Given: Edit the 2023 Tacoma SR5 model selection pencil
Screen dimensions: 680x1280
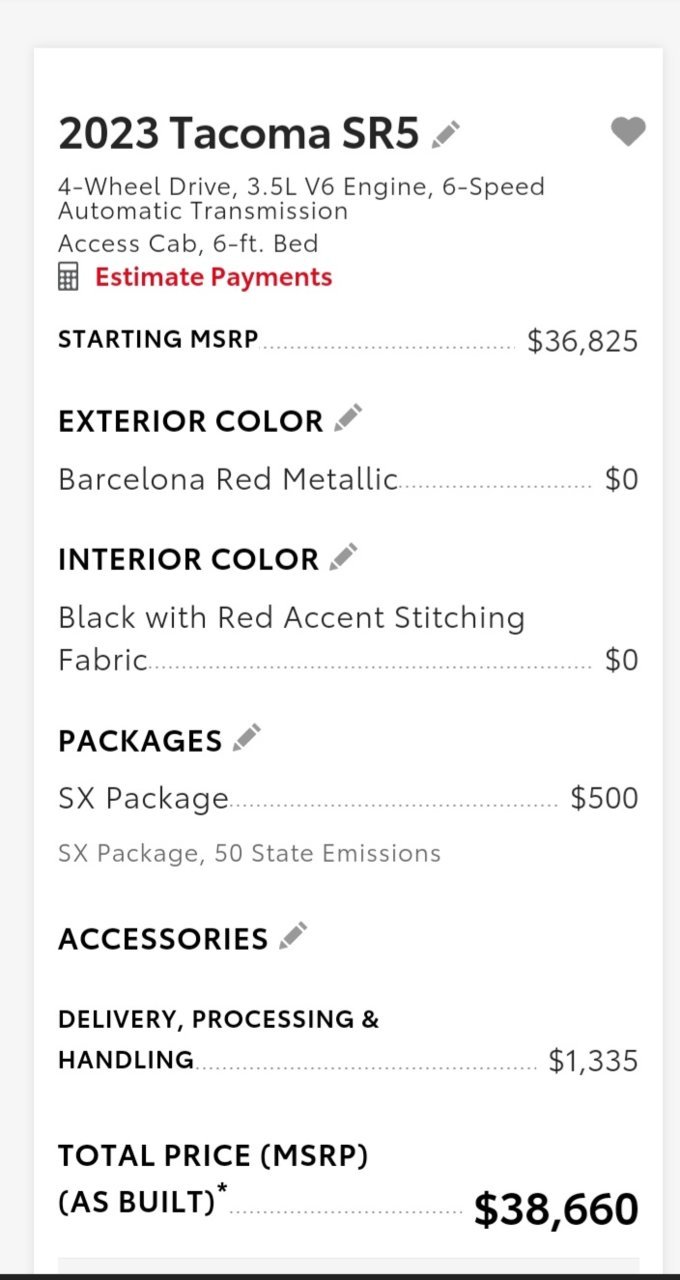Looking at the screenshot, I should (x=446, y=133).
